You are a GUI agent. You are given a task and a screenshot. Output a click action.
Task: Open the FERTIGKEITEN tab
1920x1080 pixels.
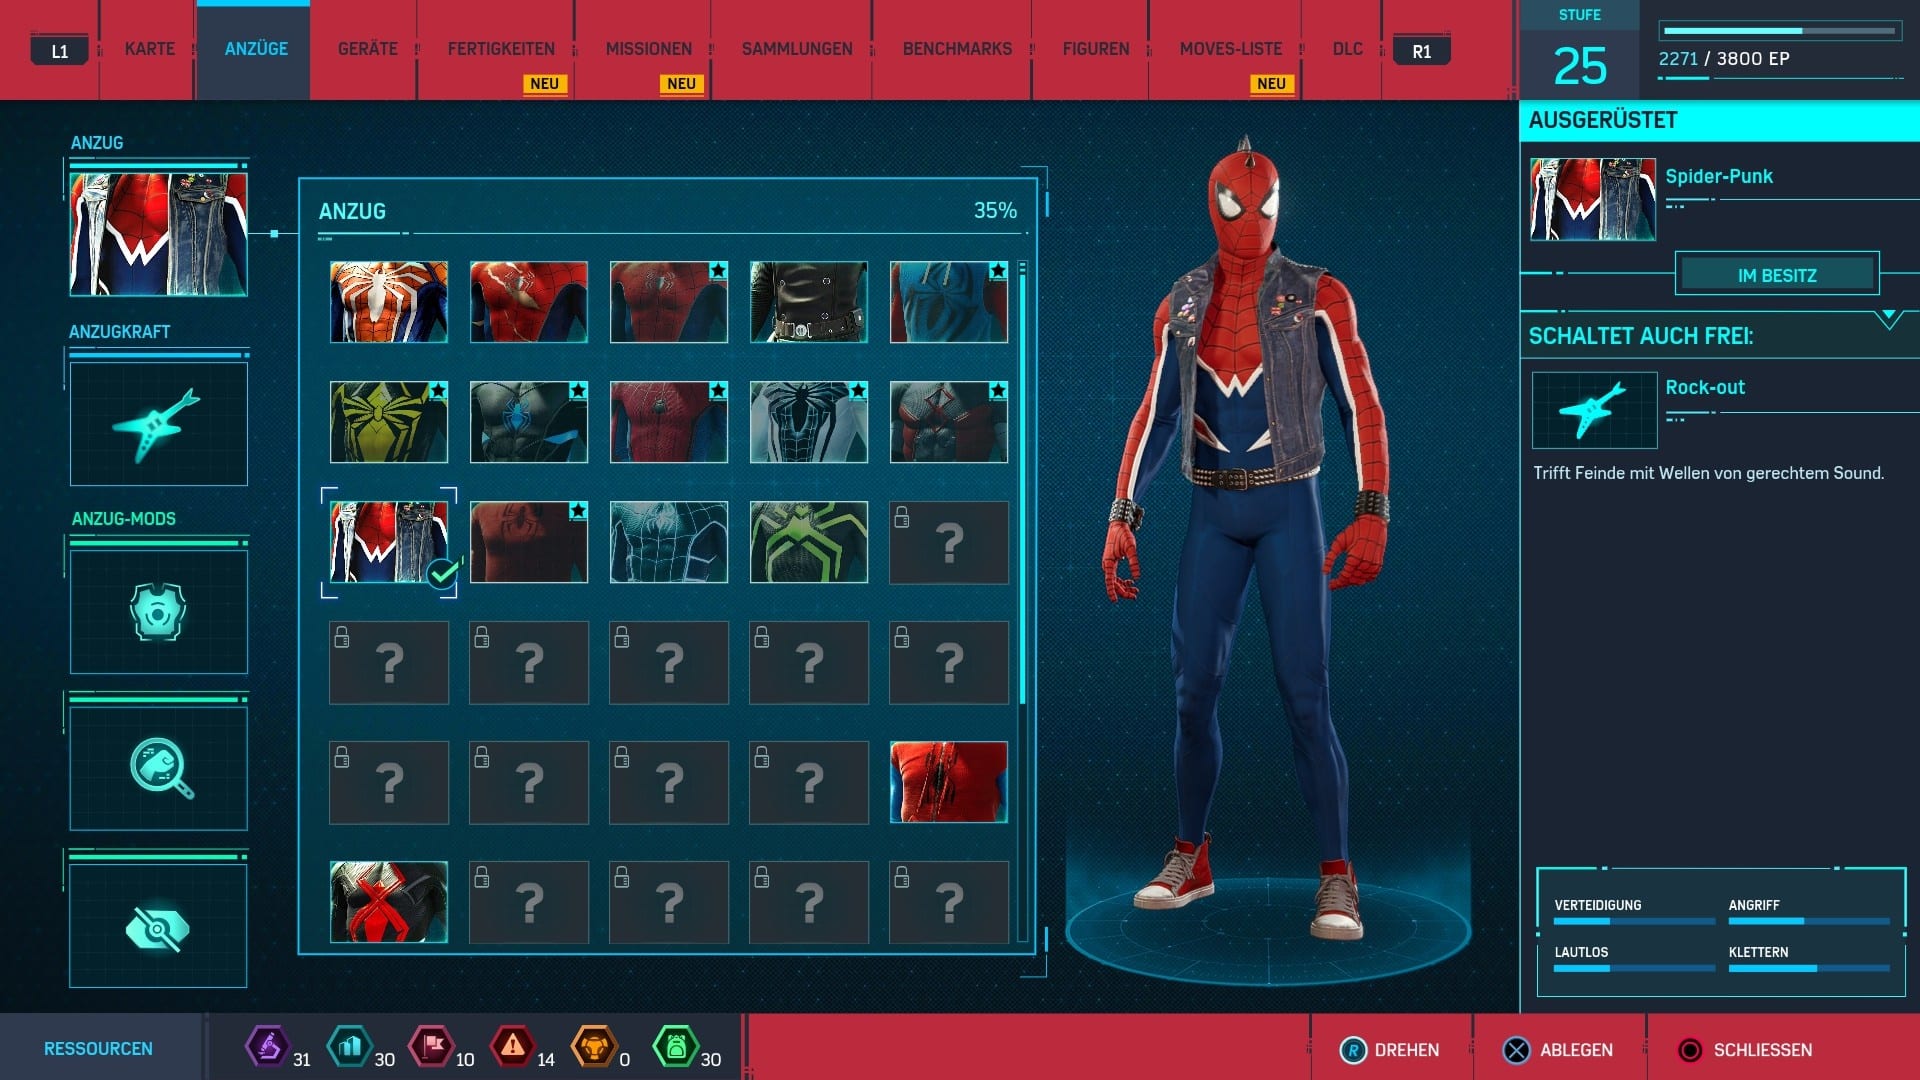click(x=501, y=49)
